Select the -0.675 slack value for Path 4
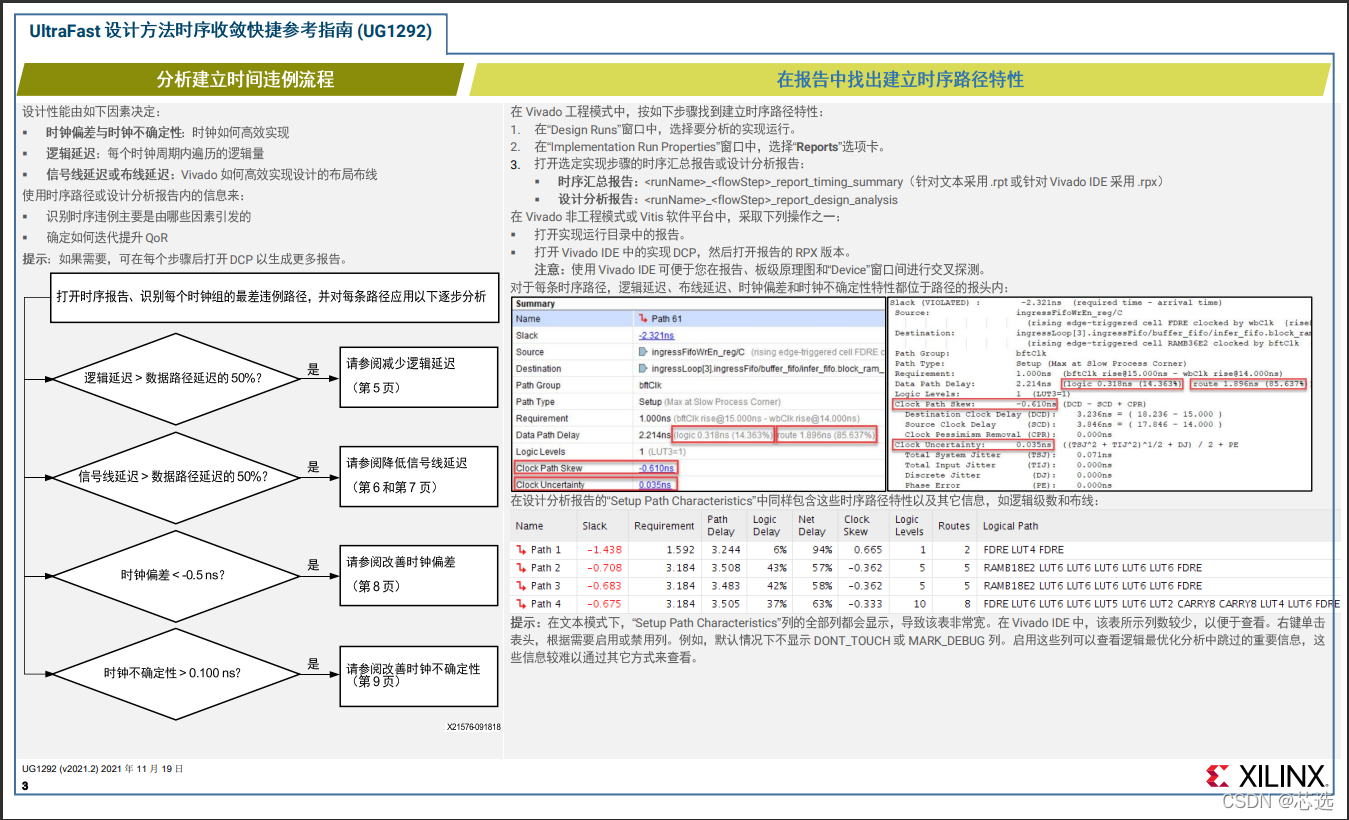1349x820 pixels. click(x=605, y=604)
